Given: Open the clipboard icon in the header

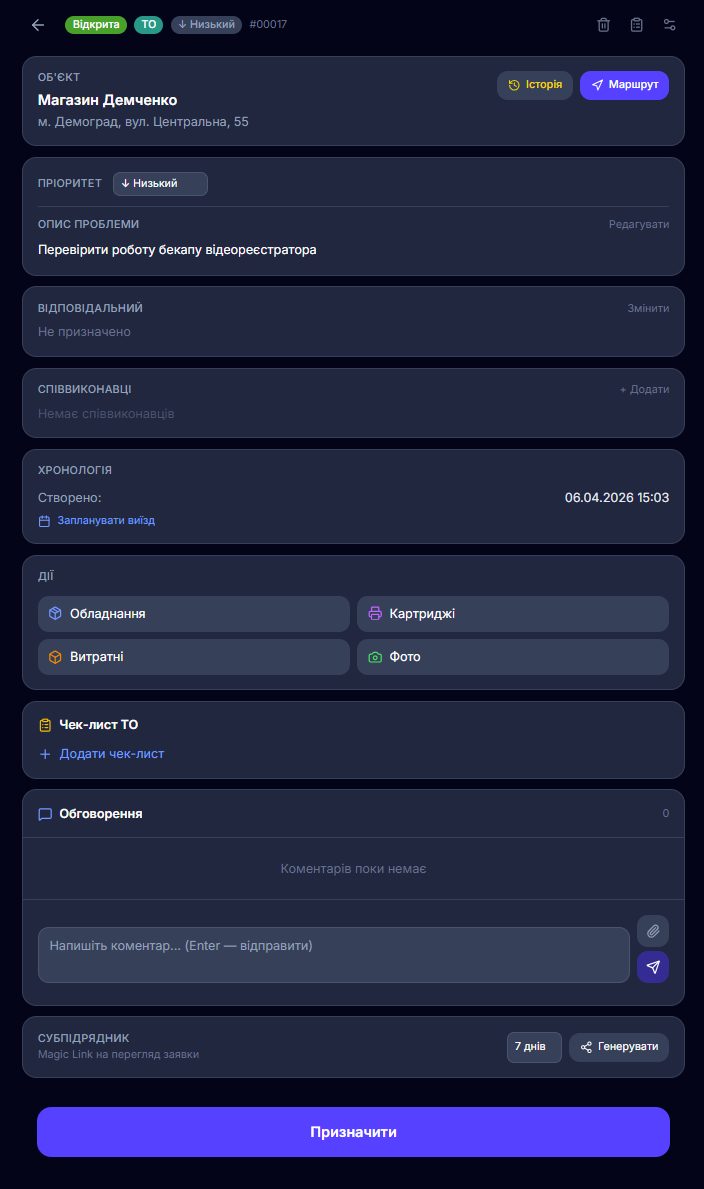Looking at the screenshot, I should (x=636, y=25).
